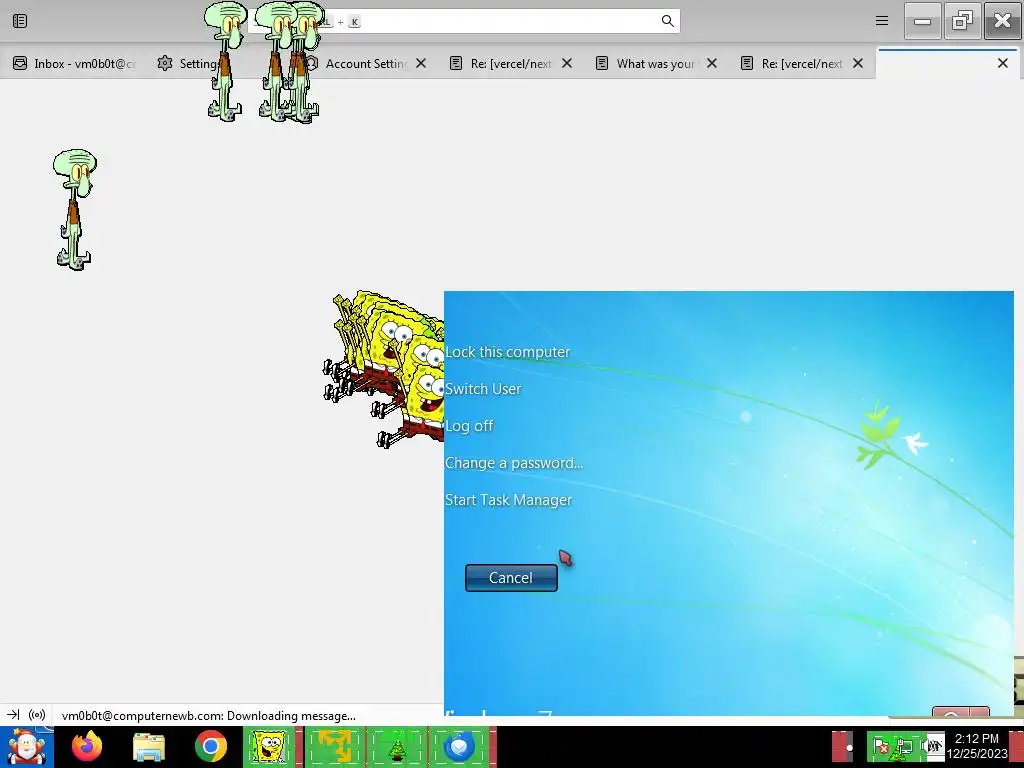Open File Explorer from the taskbar
The height and width of the screenshot is (768, 1024).
tap(148, 747)
